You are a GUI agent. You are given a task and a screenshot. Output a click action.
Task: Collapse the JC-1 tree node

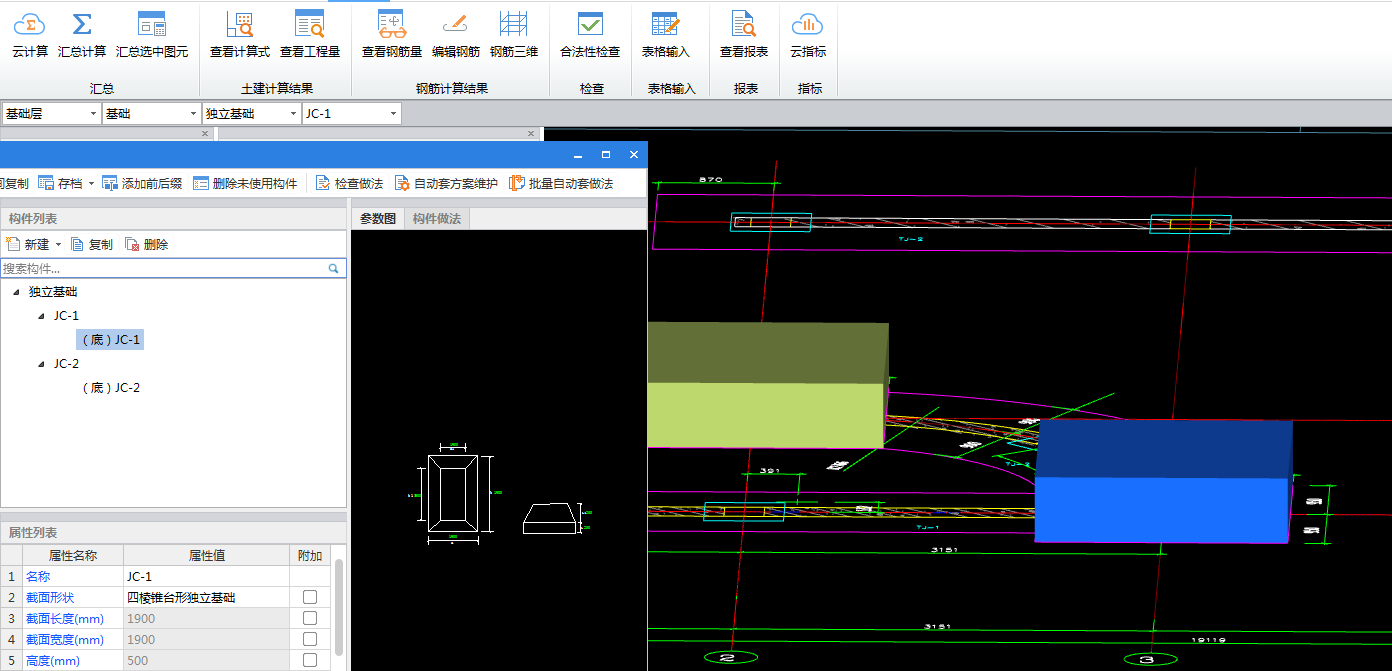[41, 316]
